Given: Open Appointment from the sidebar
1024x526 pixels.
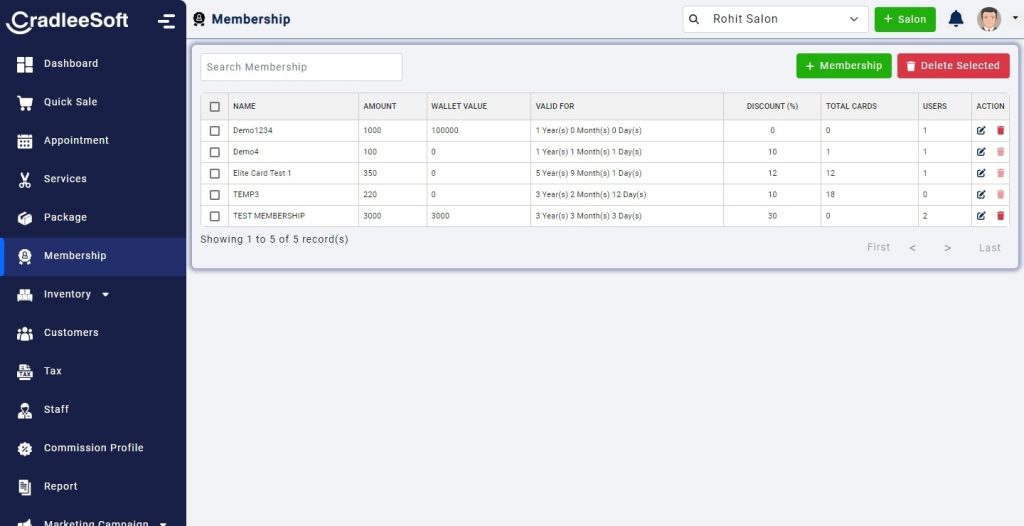Looking at the screenshot, I should (x=75, y=141).
